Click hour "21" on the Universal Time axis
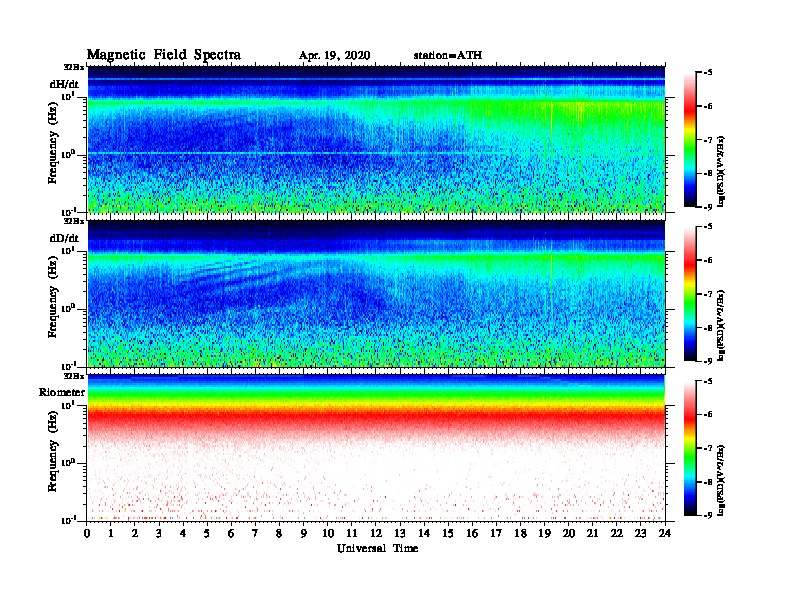 (592, 533)
